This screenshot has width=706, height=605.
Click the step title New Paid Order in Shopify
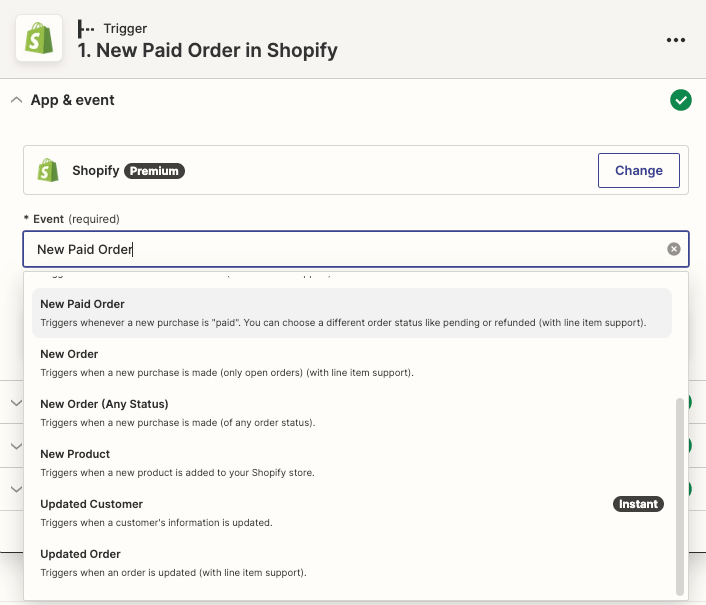pos(208,50)
